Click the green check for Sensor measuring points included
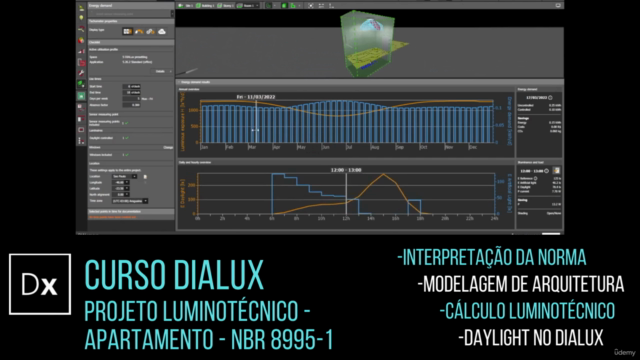Screen dimensions: 640x360 coord(127,123)
